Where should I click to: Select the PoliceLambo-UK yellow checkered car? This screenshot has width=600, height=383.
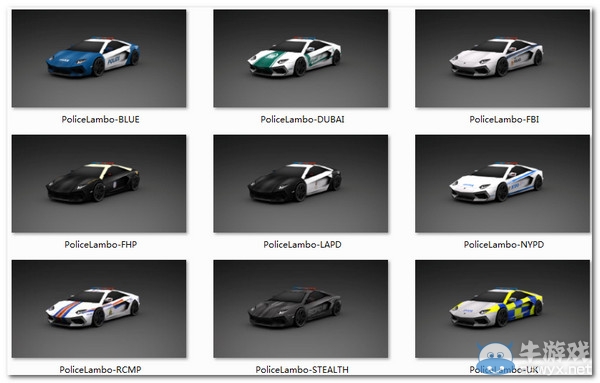click(x=502, y=309)
